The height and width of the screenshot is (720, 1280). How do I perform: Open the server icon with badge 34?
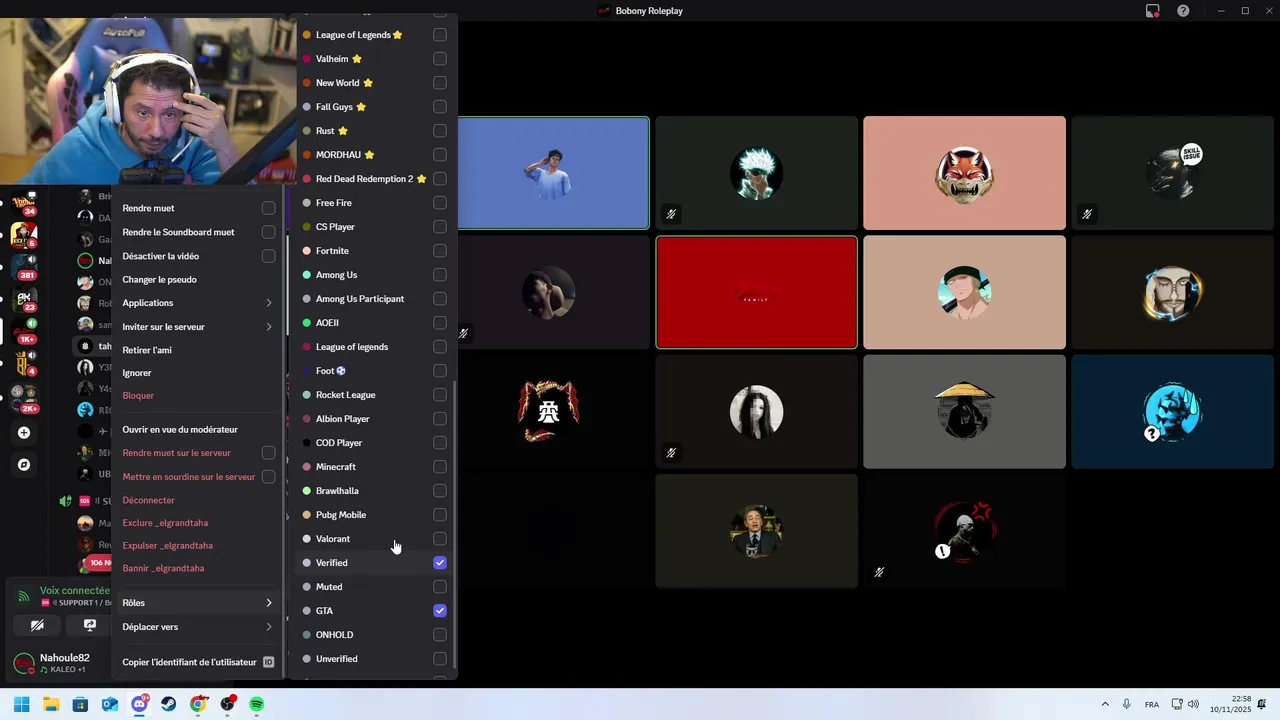click(24, 202)
